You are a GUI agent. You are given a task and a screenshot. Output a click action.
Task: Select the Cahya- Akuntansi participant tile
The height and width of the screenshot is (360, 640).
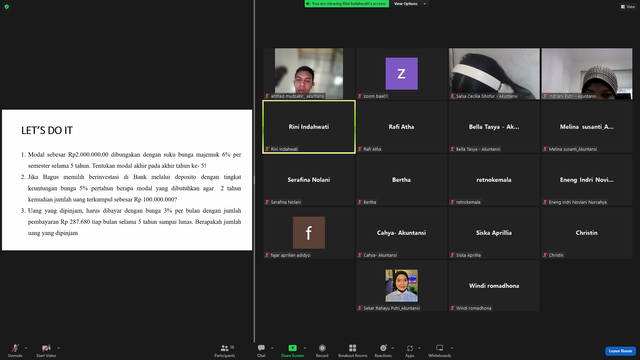pos(402,233)
